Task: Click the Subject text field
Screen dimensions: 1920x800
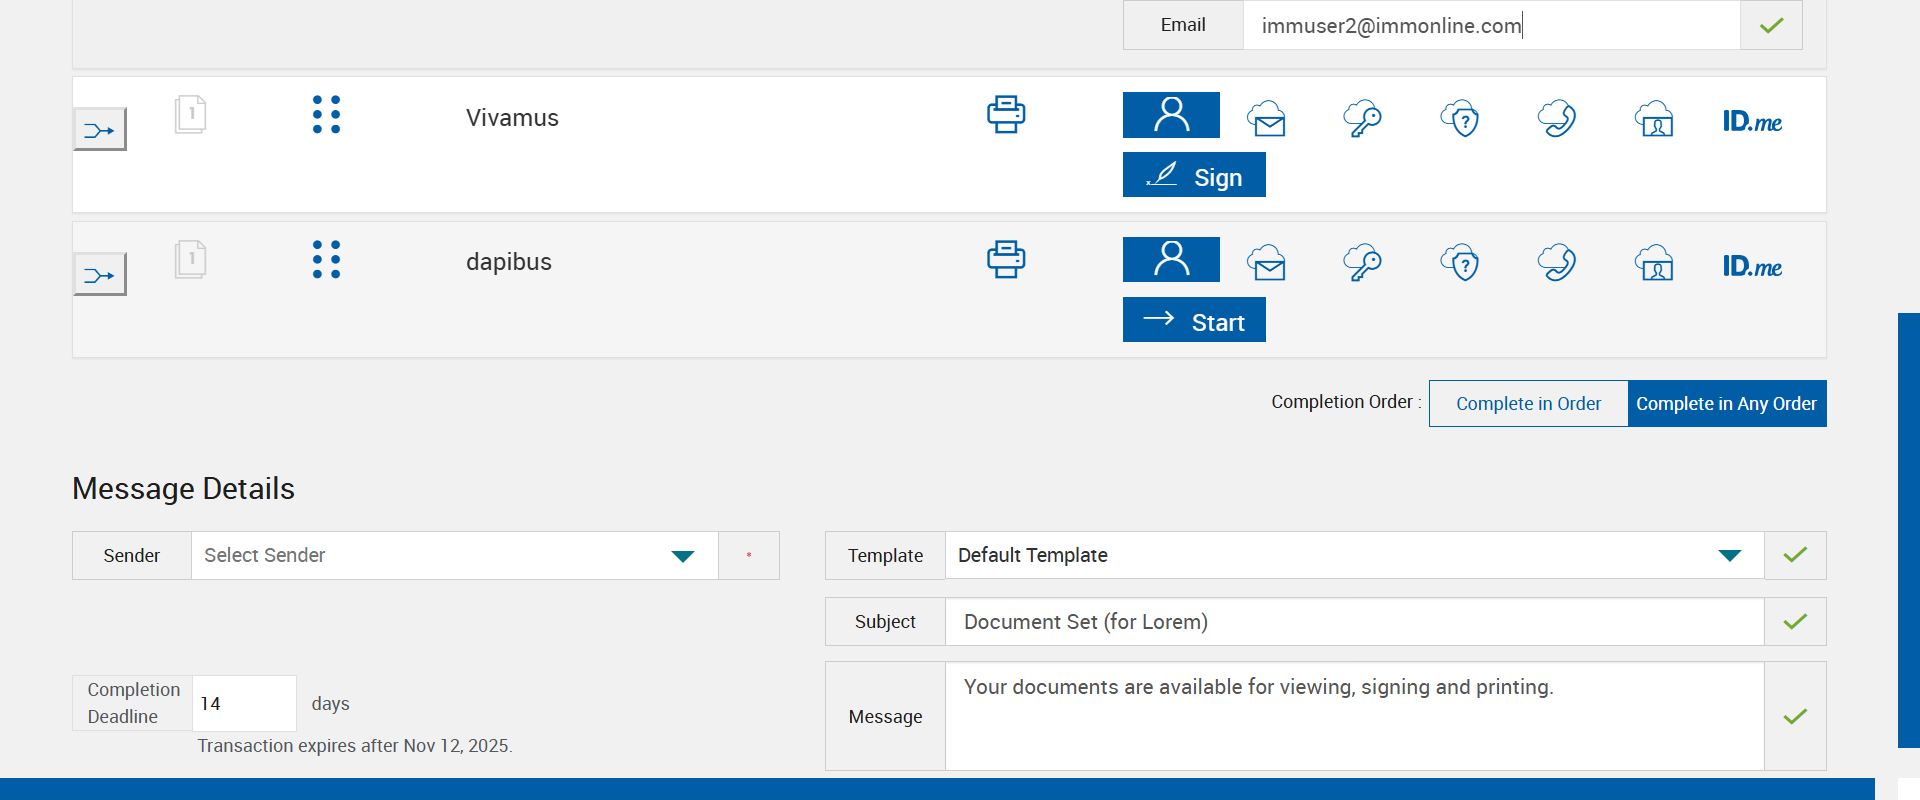Action: (1354, 622)
